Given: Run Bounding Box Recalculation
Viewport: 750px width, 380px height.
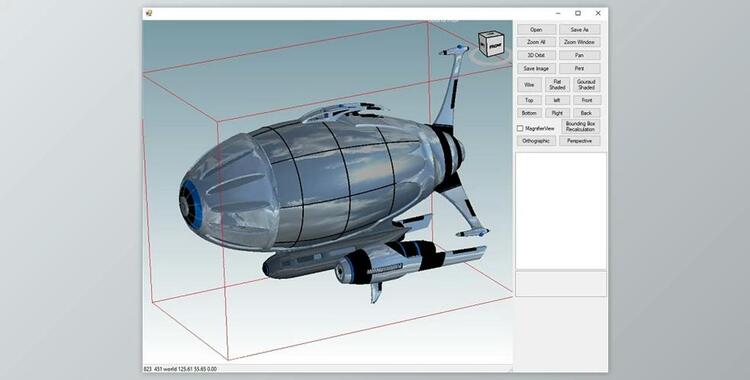Looking at the screenshot, I should [x=580, y=126].
